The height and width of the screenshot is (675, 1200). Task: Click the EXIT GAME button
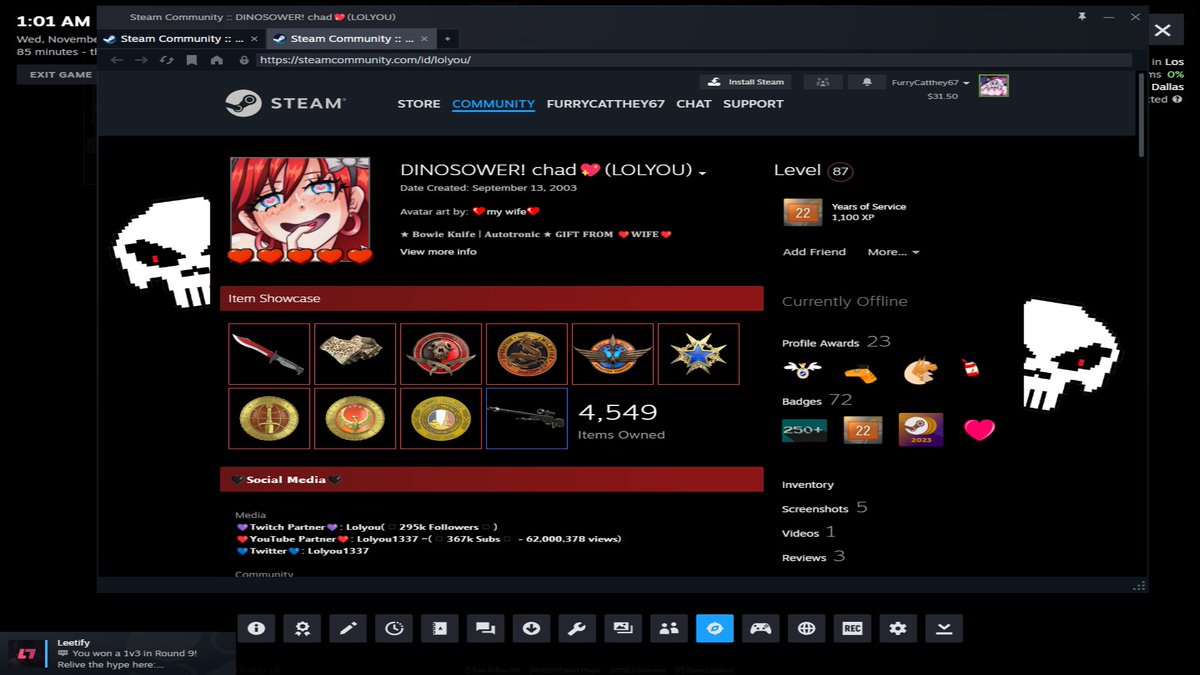tap(60, 74)
